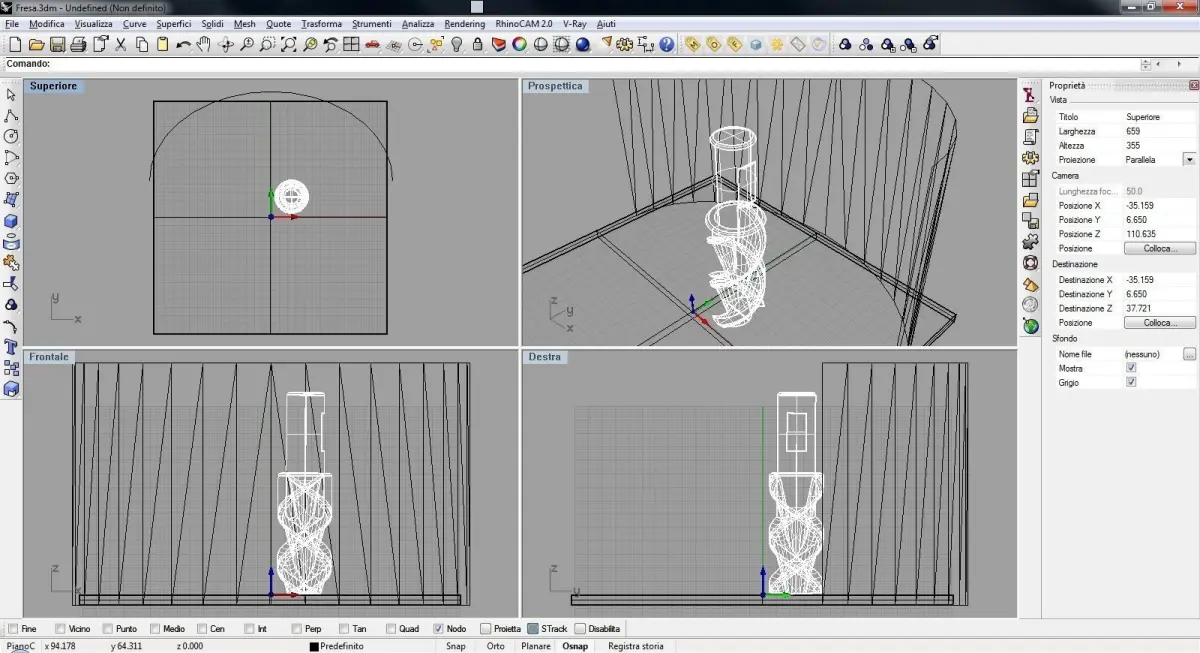Toggle Orto in status bar
Image resolution: width=1200 pixels, height=653 pixels.
click(x=495, y=646)
